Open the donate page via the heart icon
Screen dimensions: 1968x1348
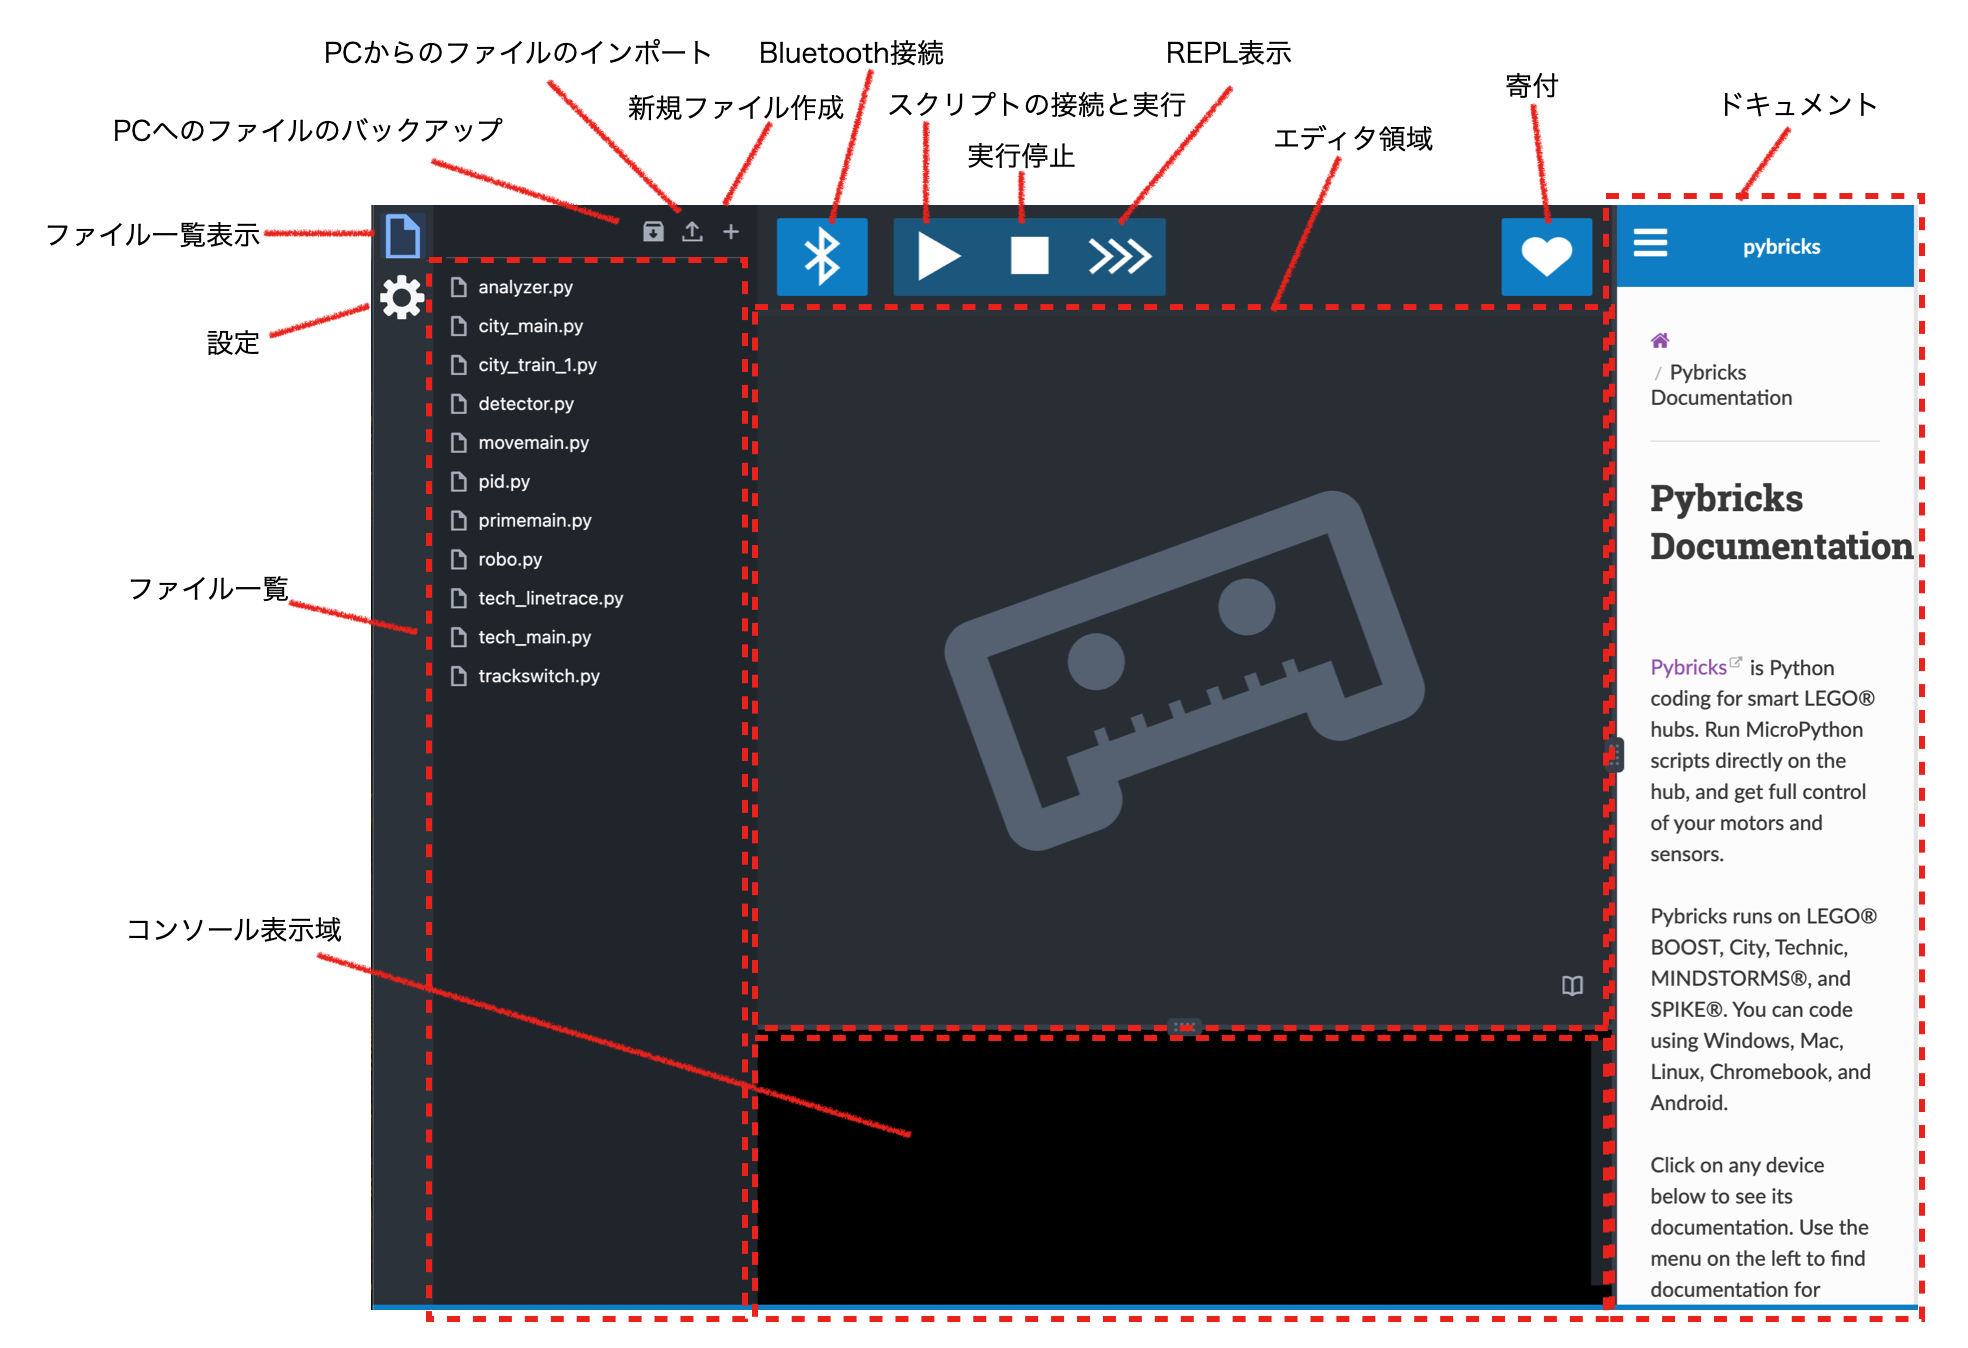click(1546, 256)
